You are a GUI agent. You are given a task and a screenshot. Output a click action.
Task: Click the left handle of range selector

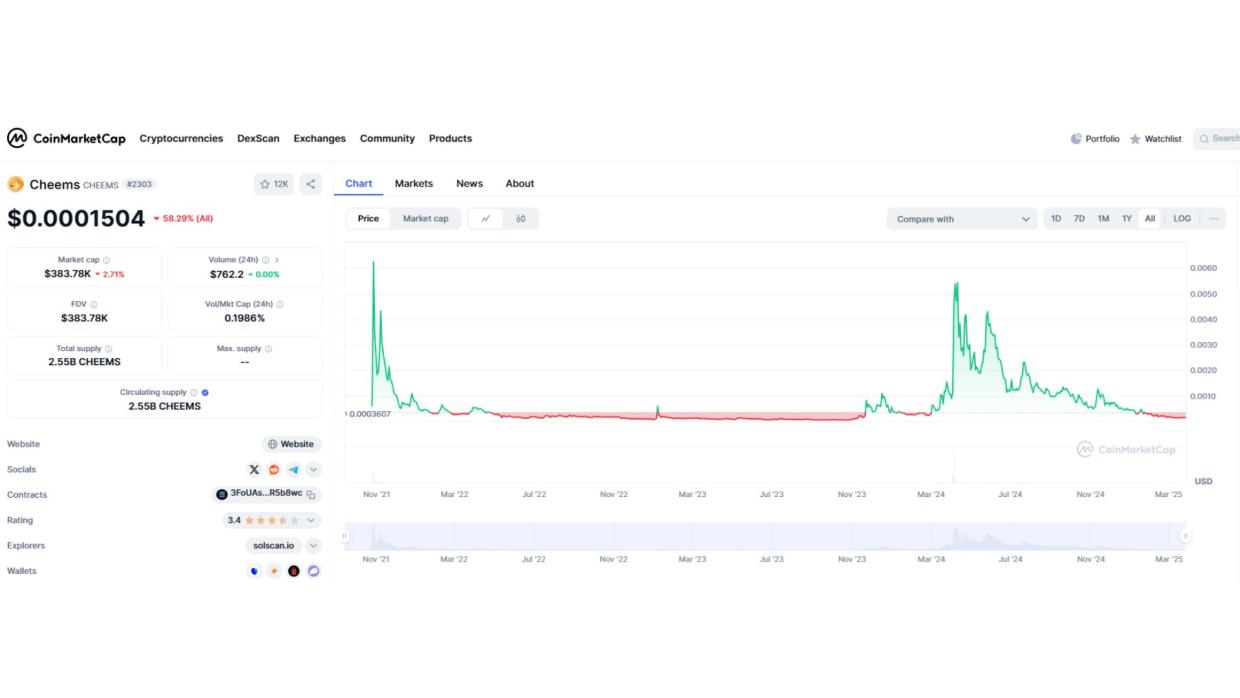[345, 536]
